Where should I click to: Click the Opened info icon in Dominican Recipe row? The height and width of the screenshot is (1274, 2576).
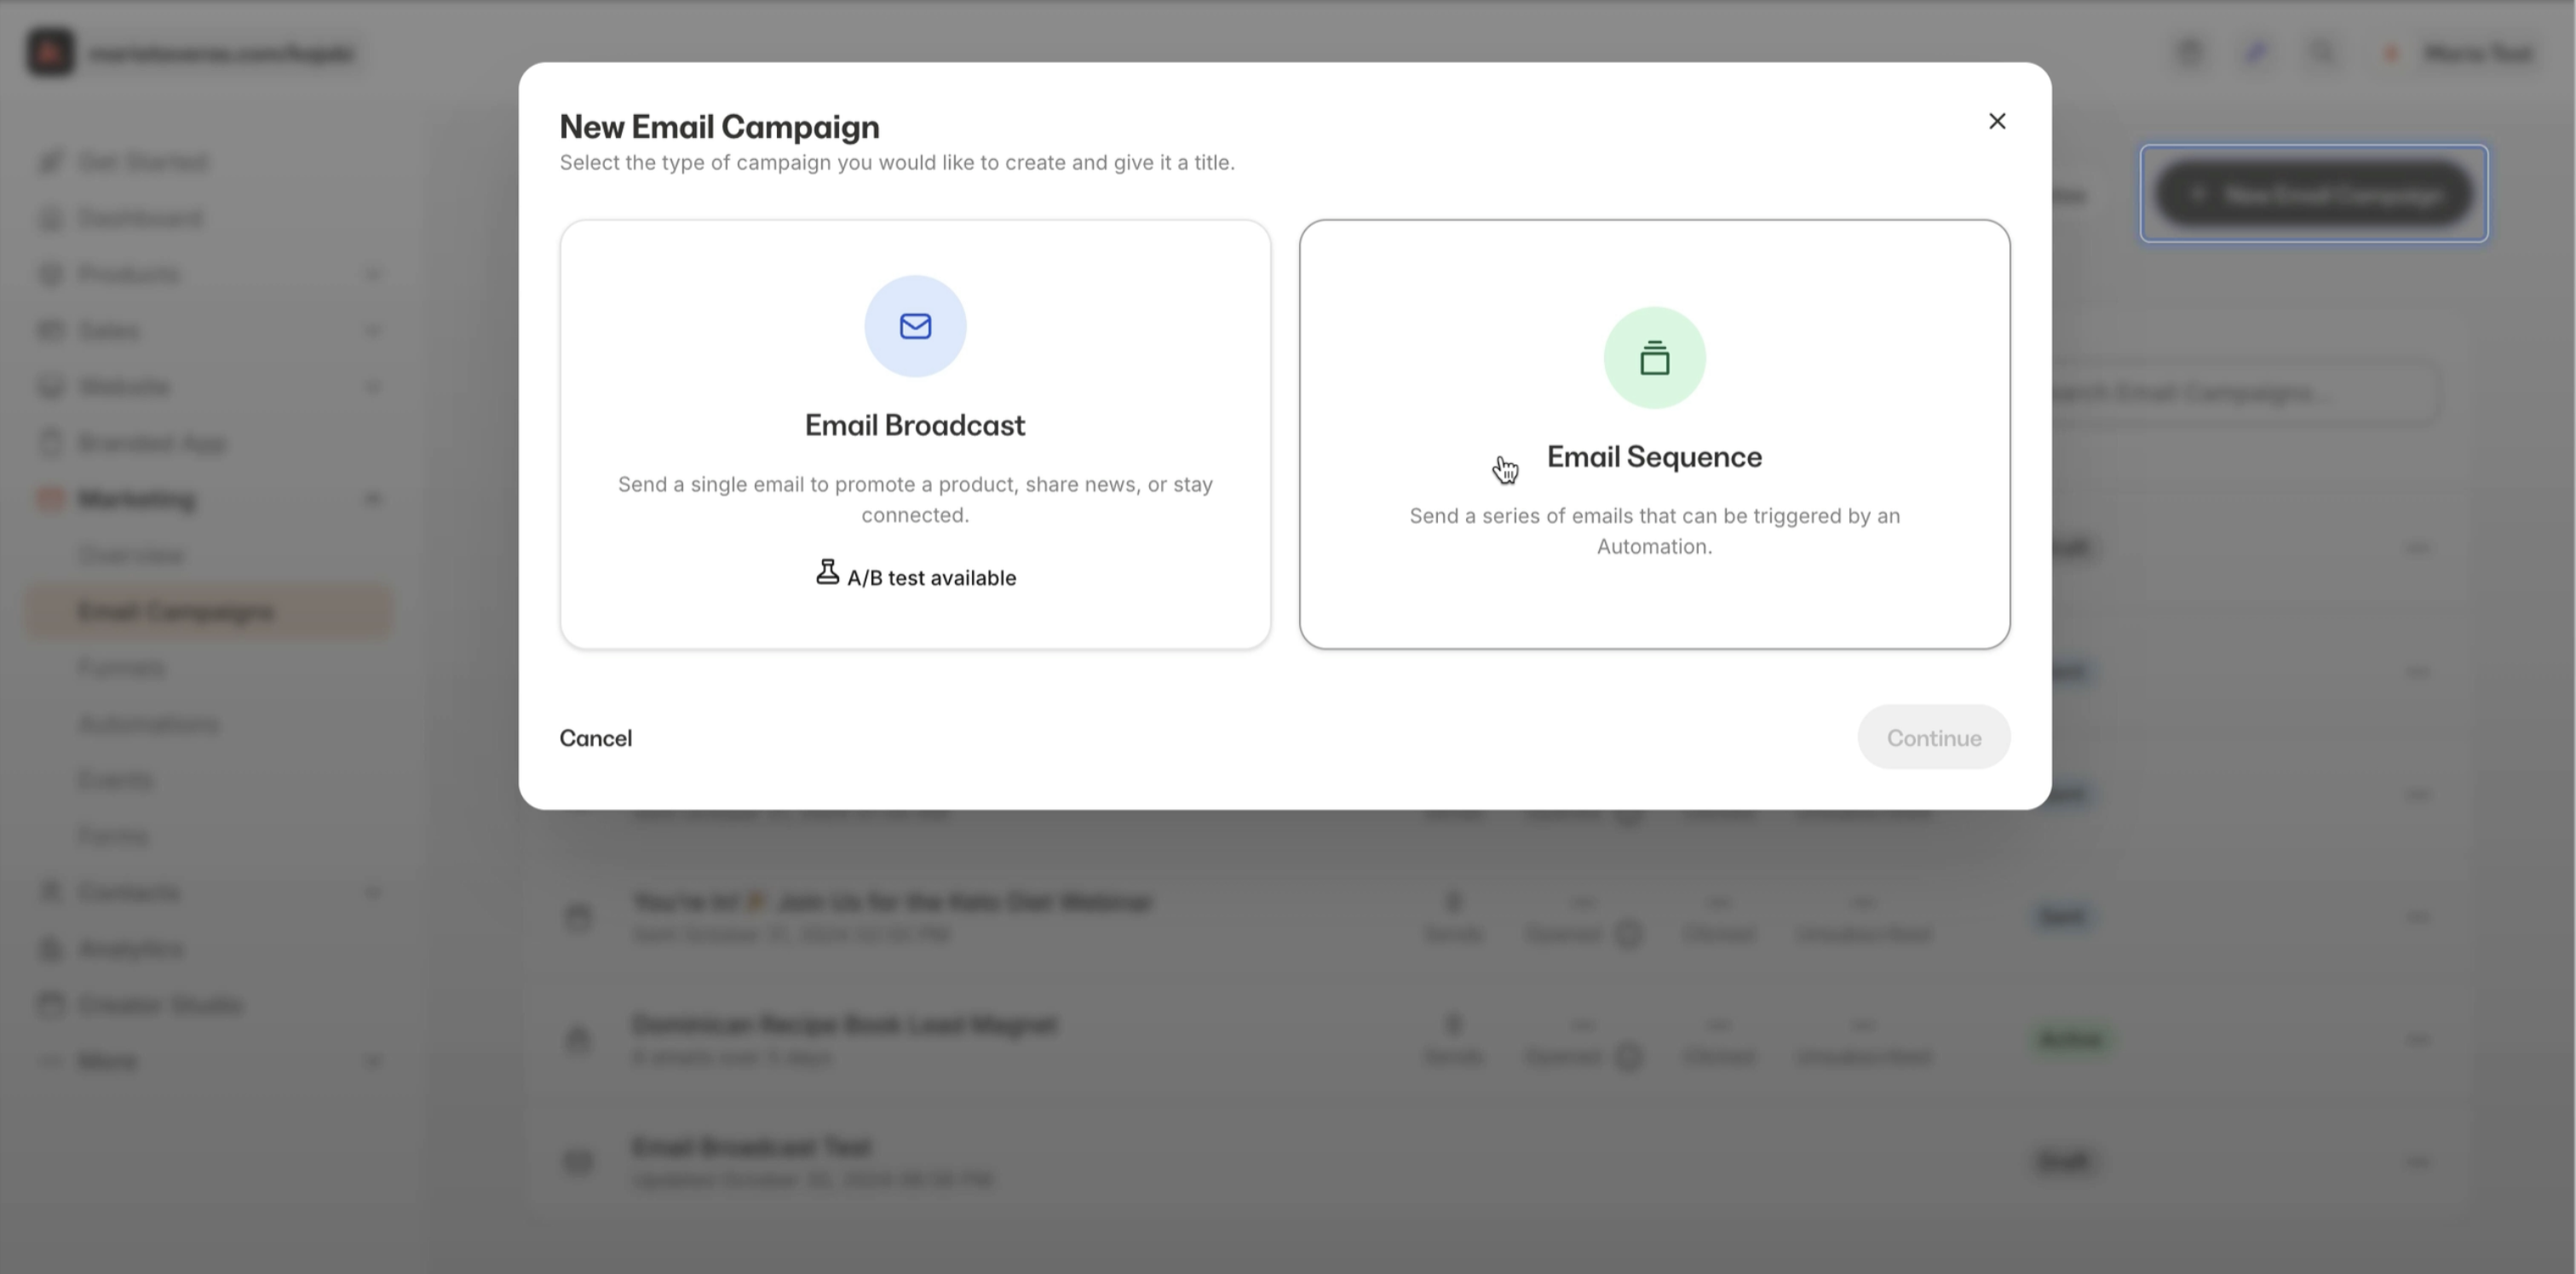pyautogui.click(x=1628, y=1057)
